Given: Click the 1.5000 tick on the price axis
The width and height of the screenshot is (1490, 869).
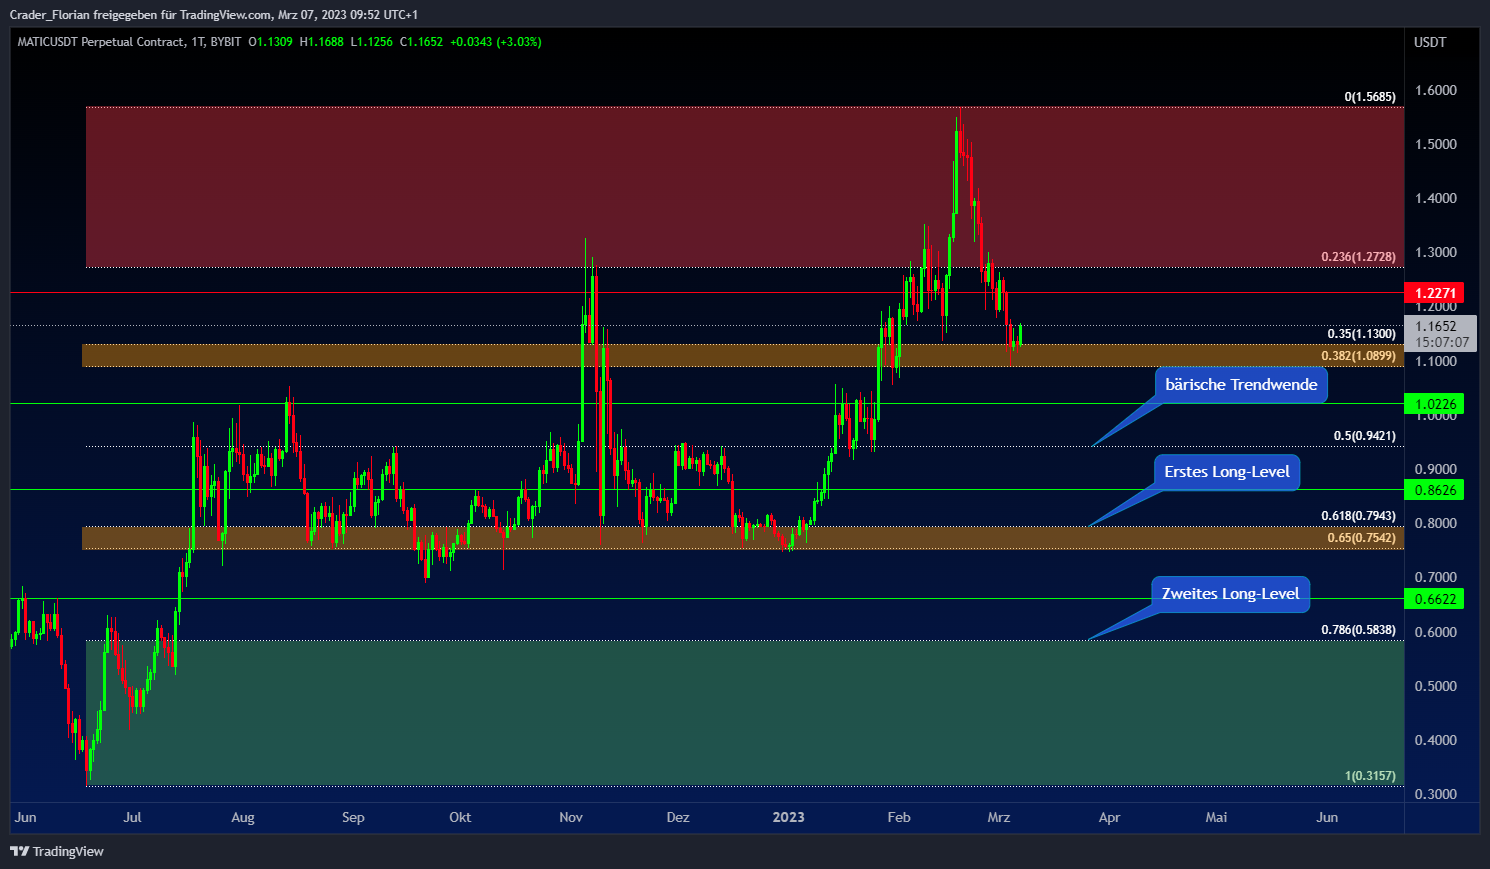Looking at the screenshot, I should (1436, 144).
